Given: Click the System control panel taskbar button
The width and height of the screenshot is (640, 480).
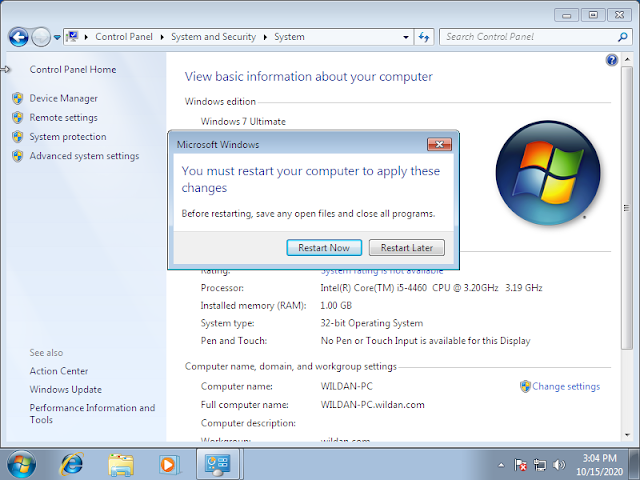Looking at the screenshot, I should click(x=218, y=464).
